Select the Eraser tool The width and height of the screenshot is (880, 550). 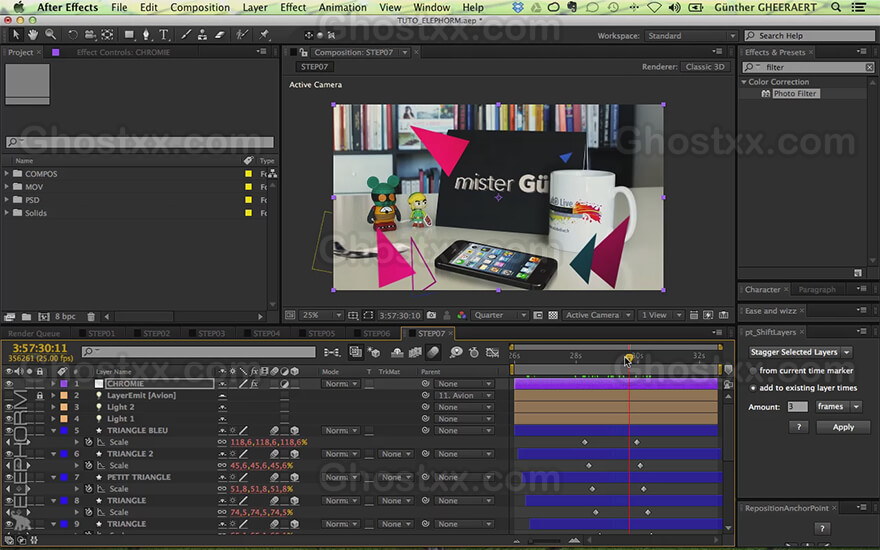click(x=219, y=35)
